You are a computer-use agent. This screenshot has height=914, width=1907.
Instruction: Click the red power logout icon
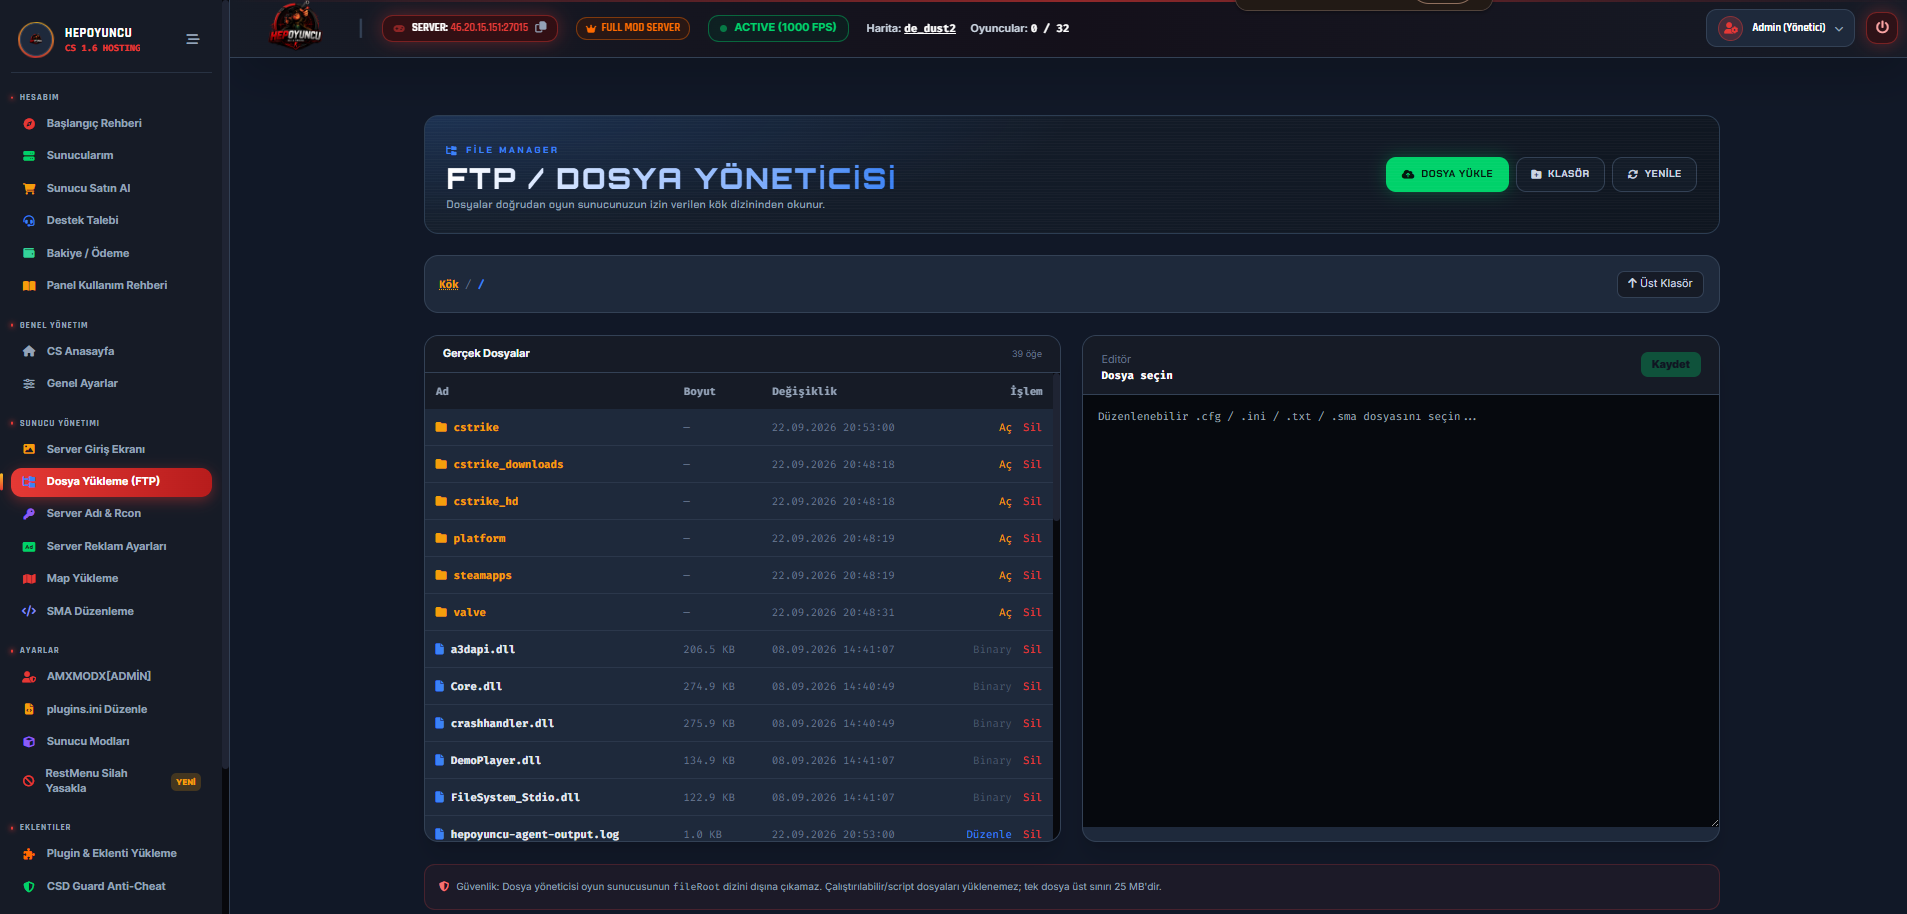[x=1882, y=27]
